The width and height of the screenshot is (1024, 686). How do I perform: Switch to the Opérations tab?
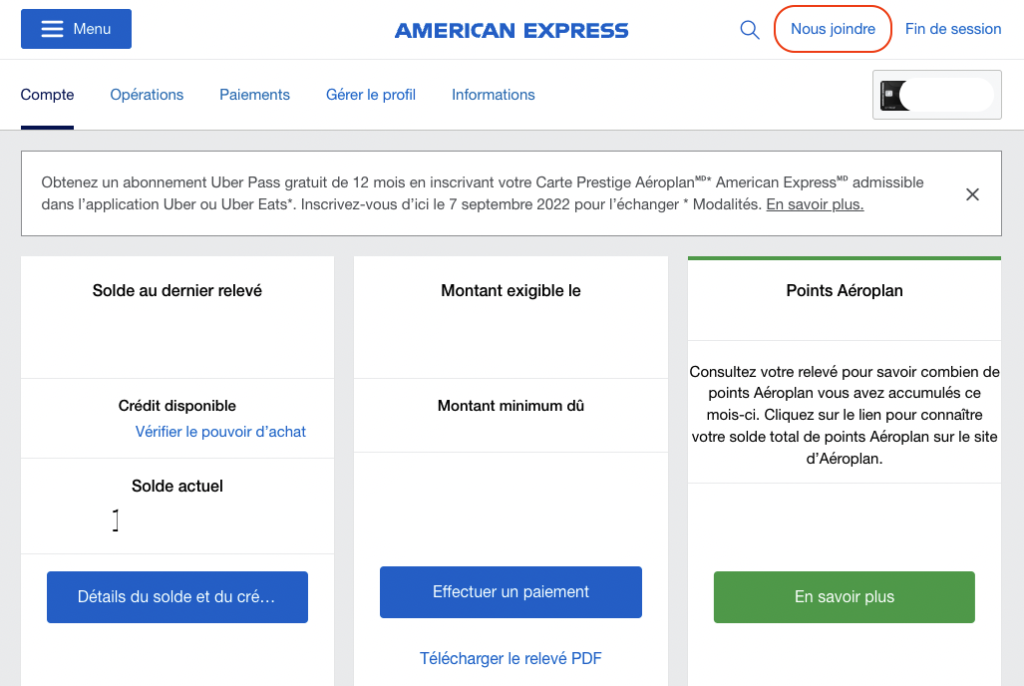click(146, 94)
